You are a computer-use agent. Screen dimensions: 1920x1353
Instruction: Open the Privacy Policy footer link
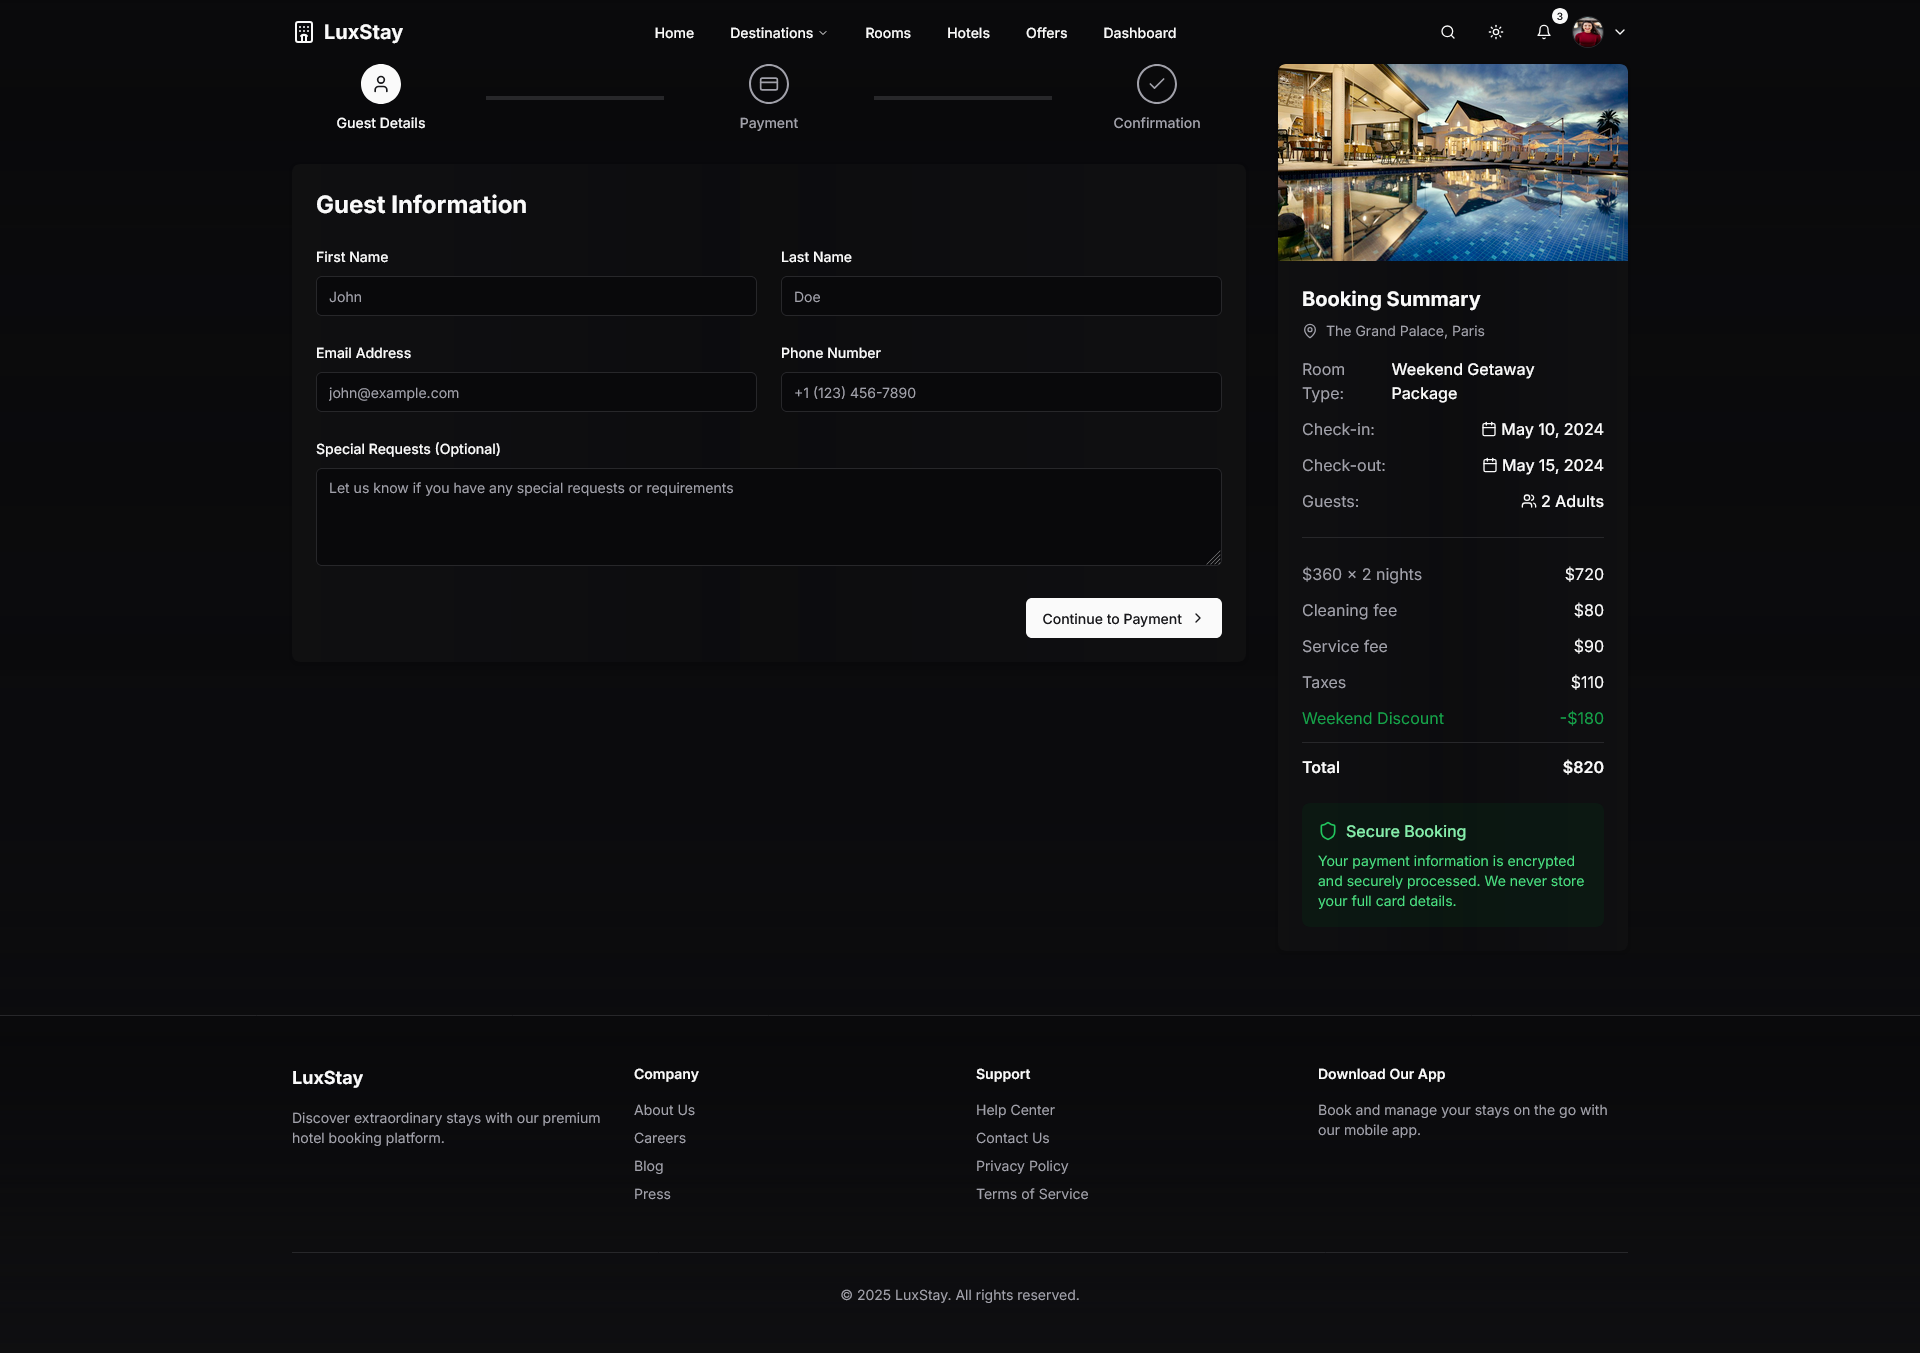click(1022, 1166)
